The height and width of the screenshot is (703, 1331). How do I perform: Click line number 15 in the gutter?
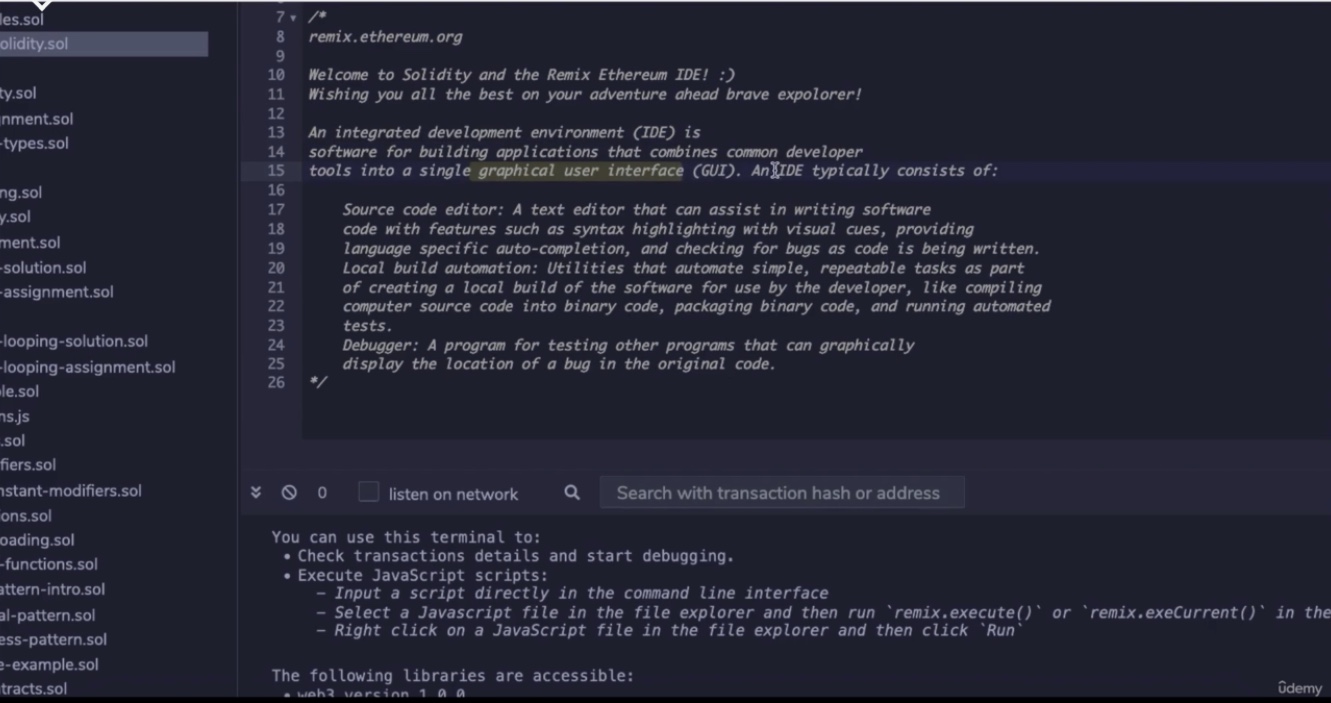pos(276,171)
